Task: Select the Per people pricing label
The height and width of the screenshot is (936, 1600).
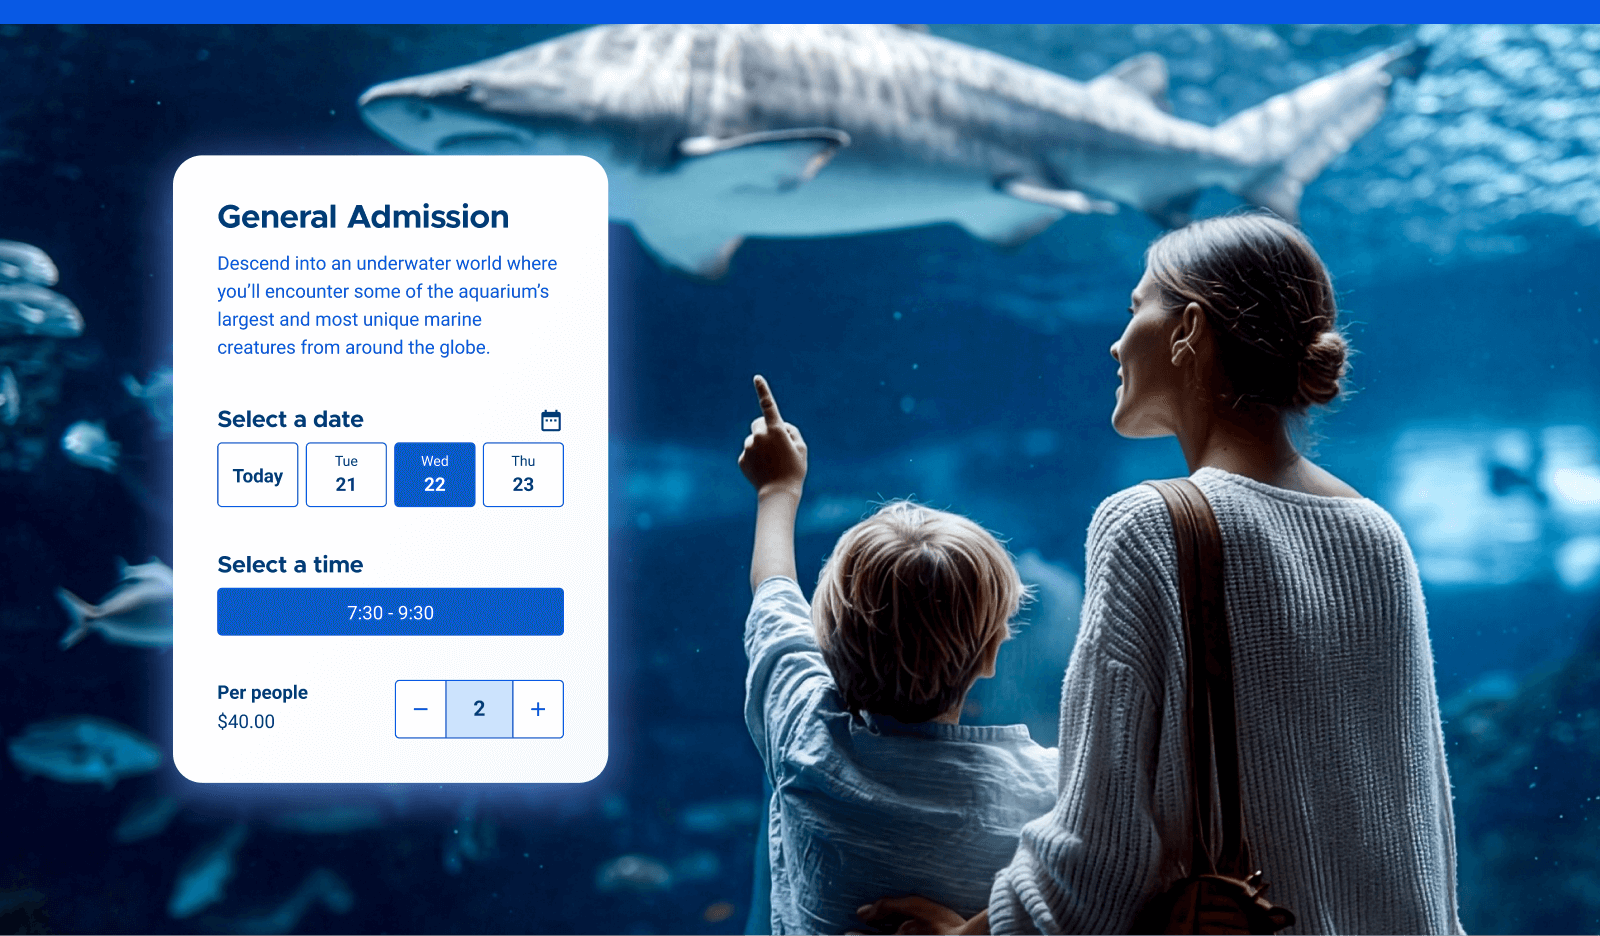Action: pyautogui.click(x=262, y=692)
